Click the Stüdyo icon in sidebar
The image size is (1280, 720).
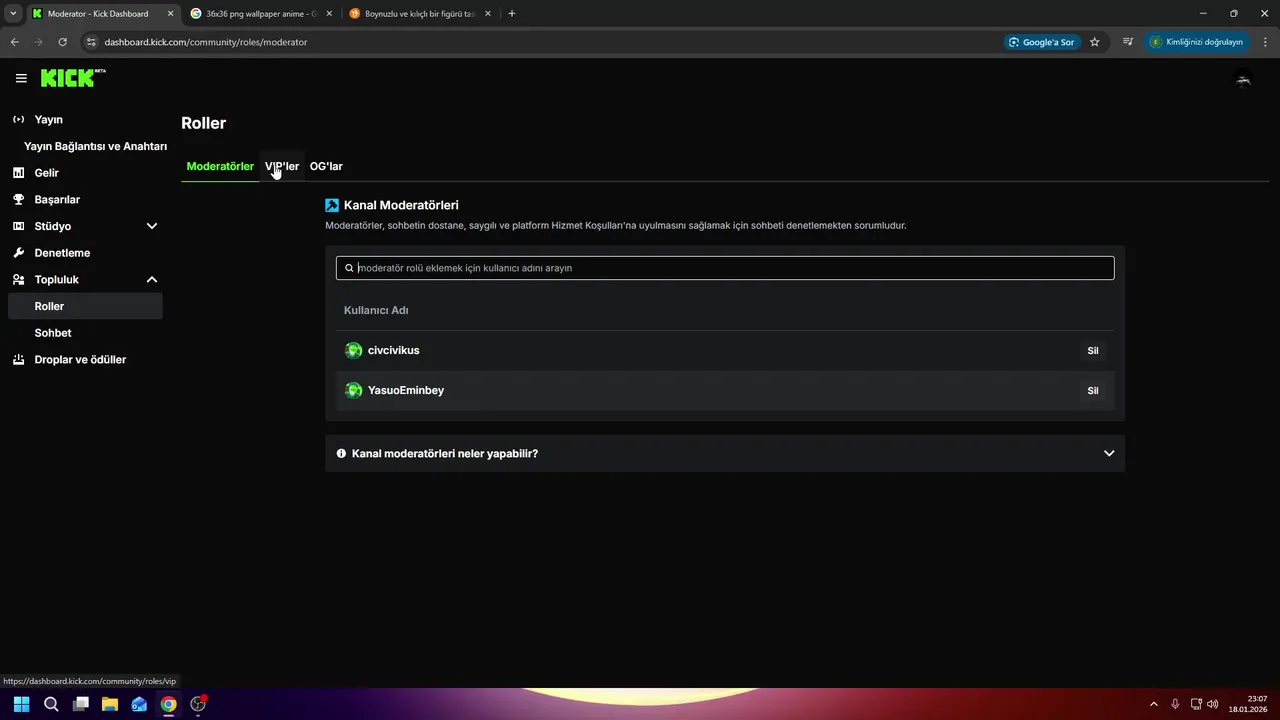pyautogui.click(x=18, y=226)
